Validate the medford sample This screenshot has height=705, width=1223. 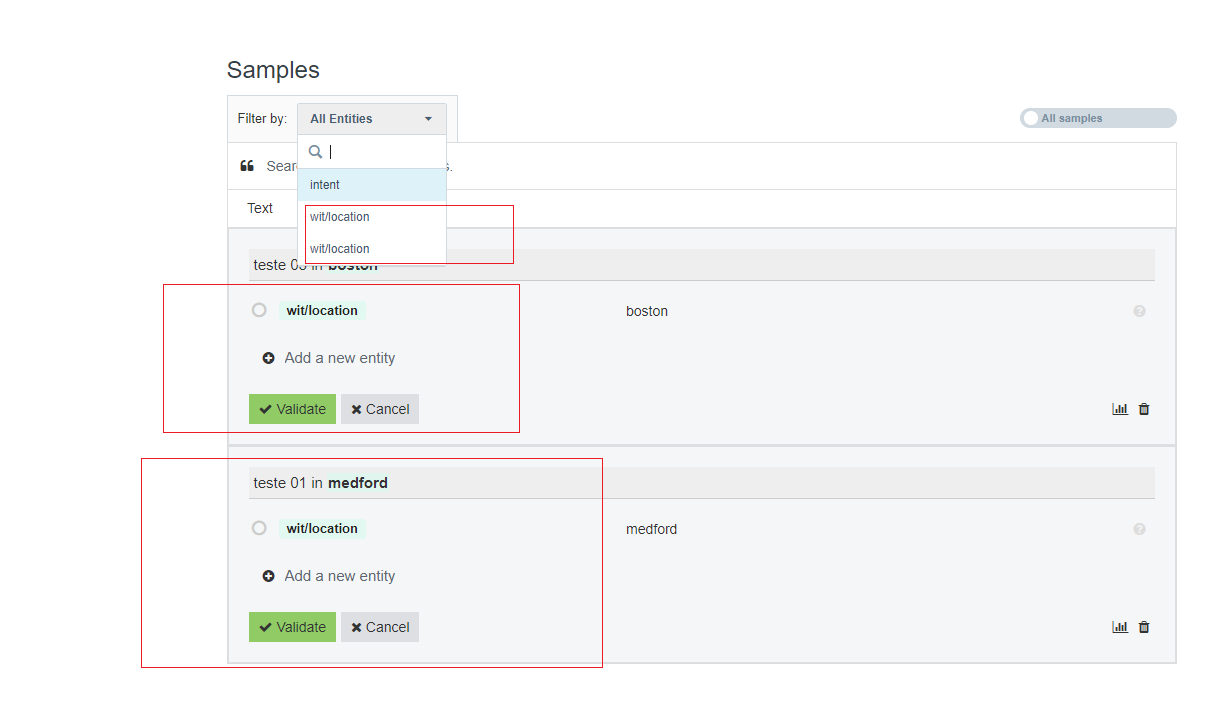coord(292,627)
